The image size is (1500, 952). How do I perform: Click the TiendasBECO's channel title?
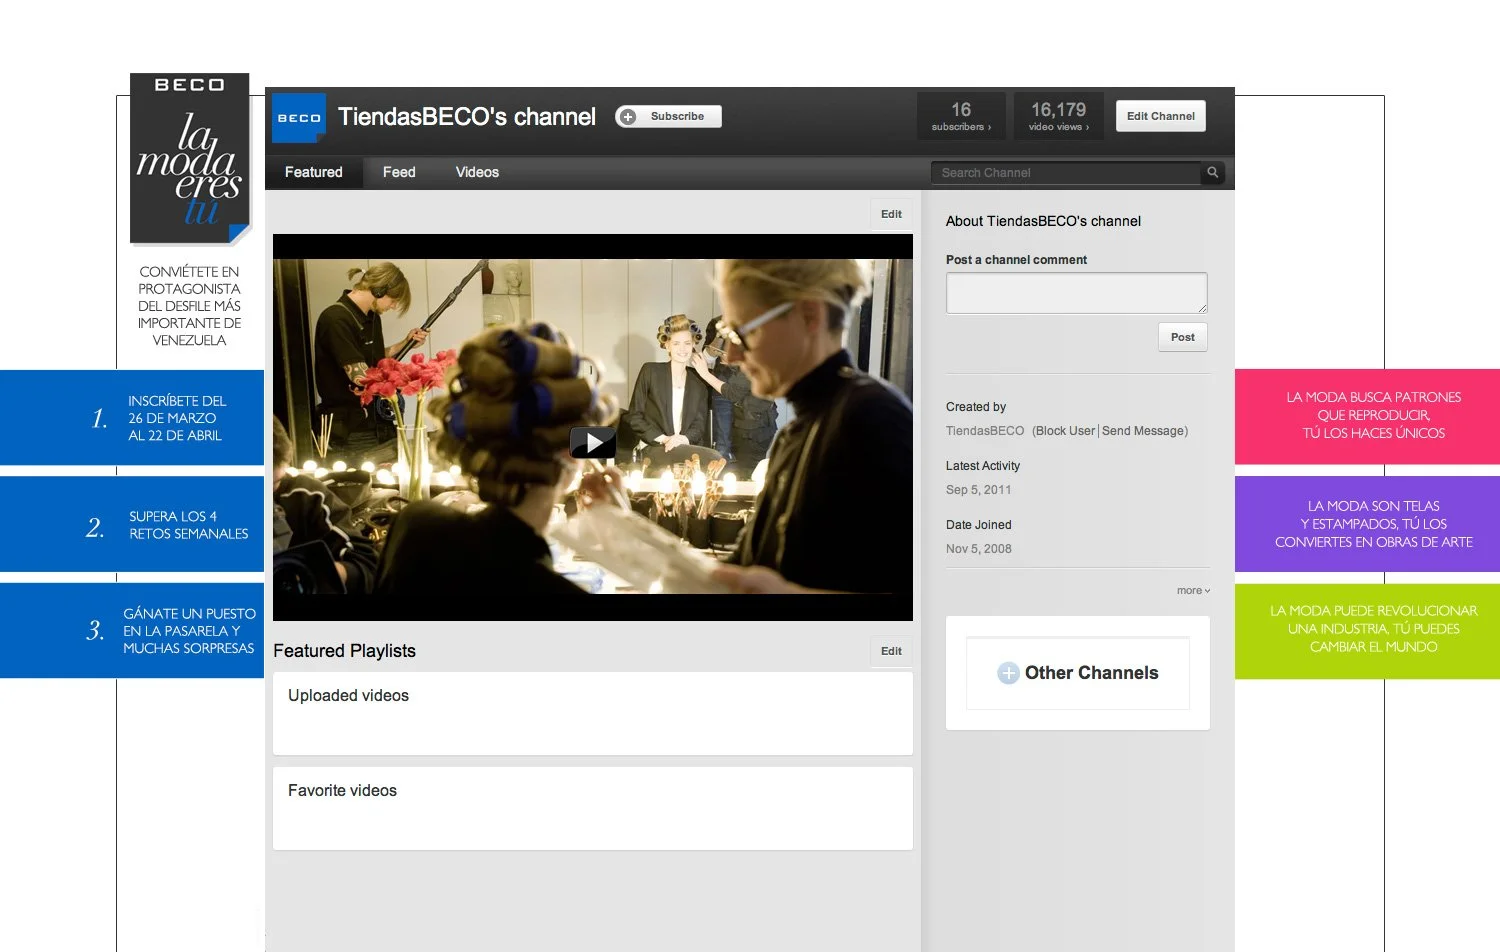[x=467, y=117]
